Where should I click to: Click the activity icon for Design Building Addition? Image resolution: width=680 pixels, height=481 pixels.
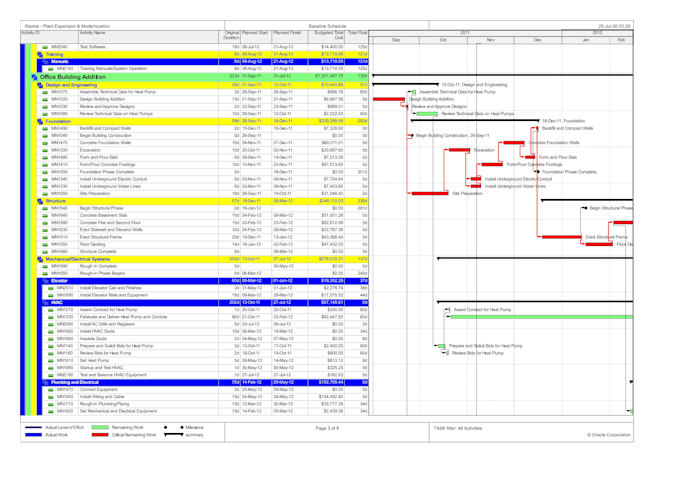pos(45,99)
